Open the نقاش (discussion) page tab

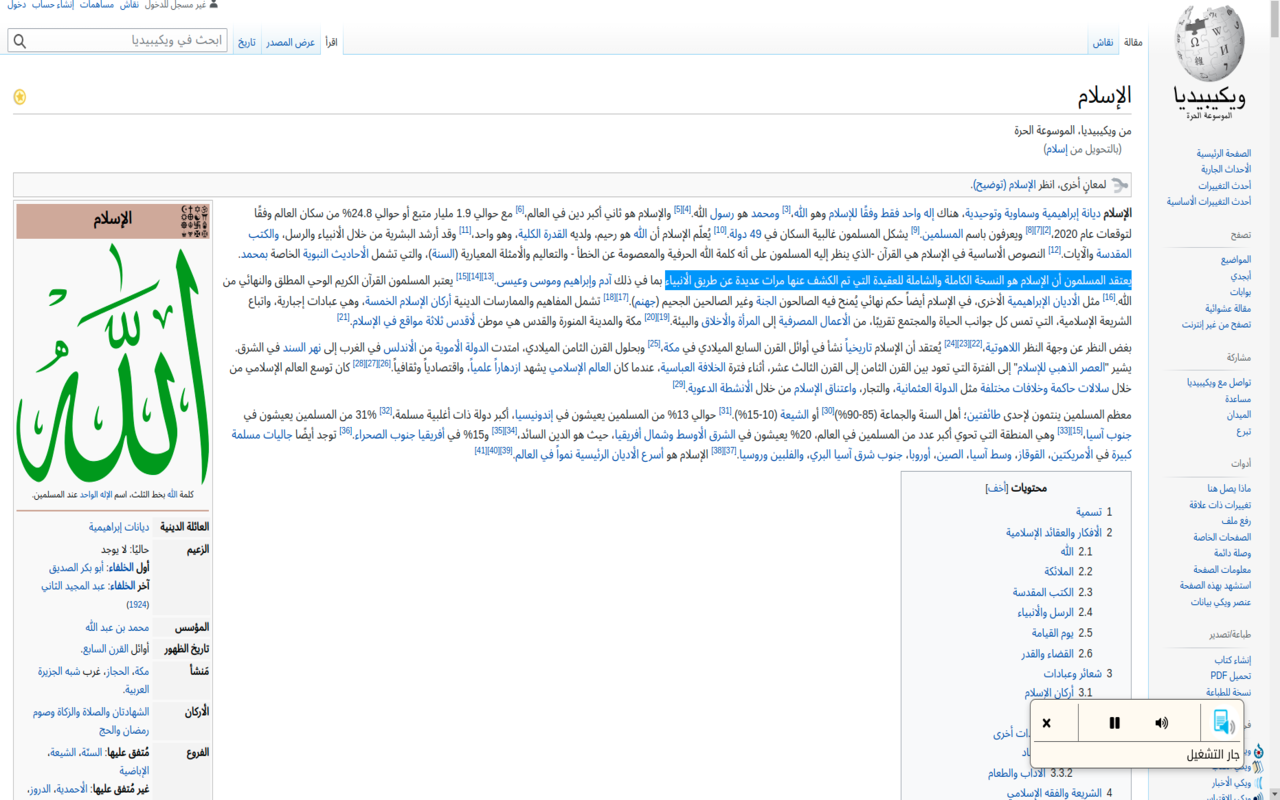pos(1103,42)
